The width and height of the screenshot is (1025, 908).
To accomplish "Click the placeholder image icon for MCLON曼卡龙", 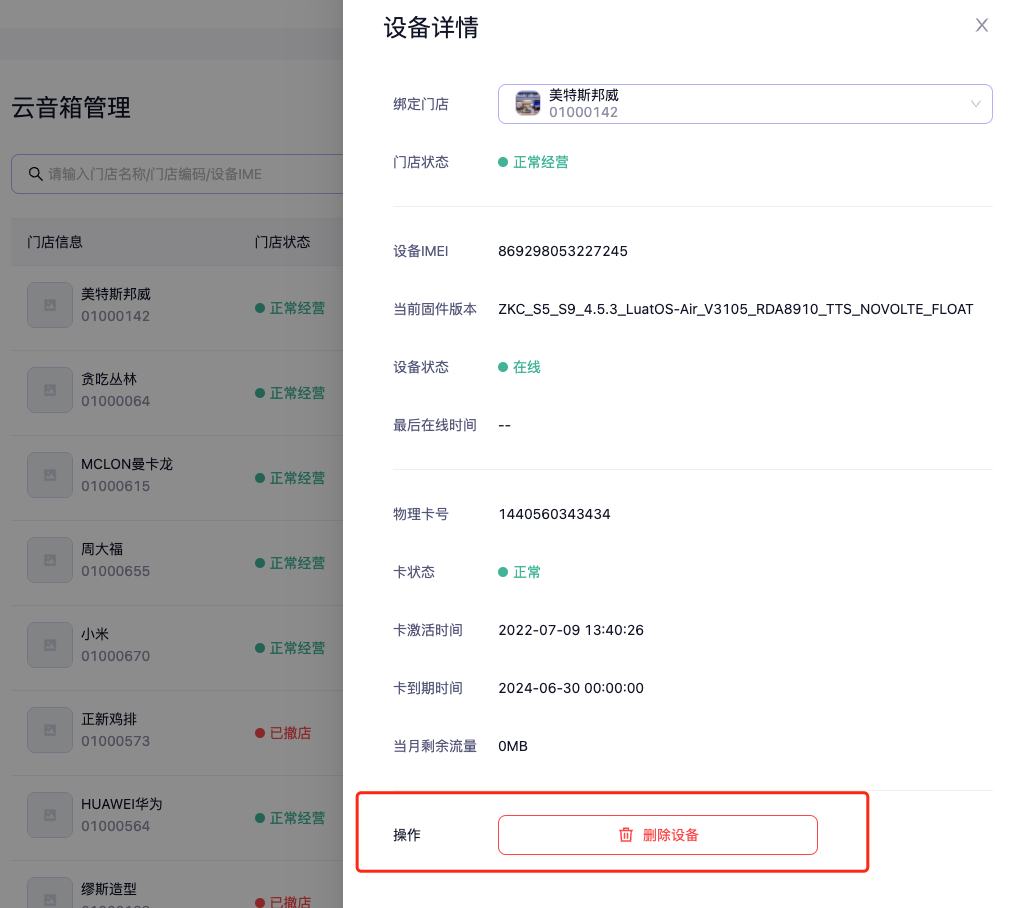I will [x=49, y=475].
